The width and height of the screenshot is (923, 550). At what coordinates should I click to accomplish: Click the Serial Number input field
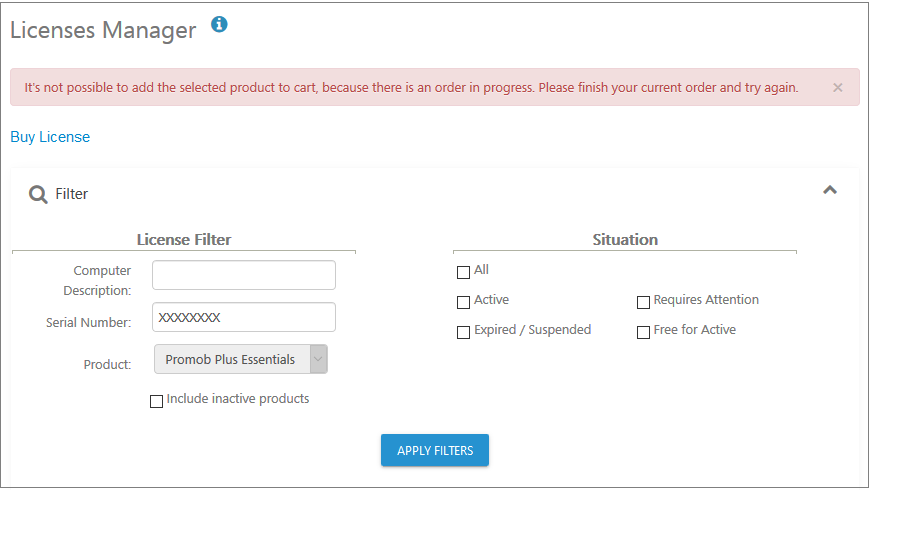pyautogui.click(x=244, y=317)
